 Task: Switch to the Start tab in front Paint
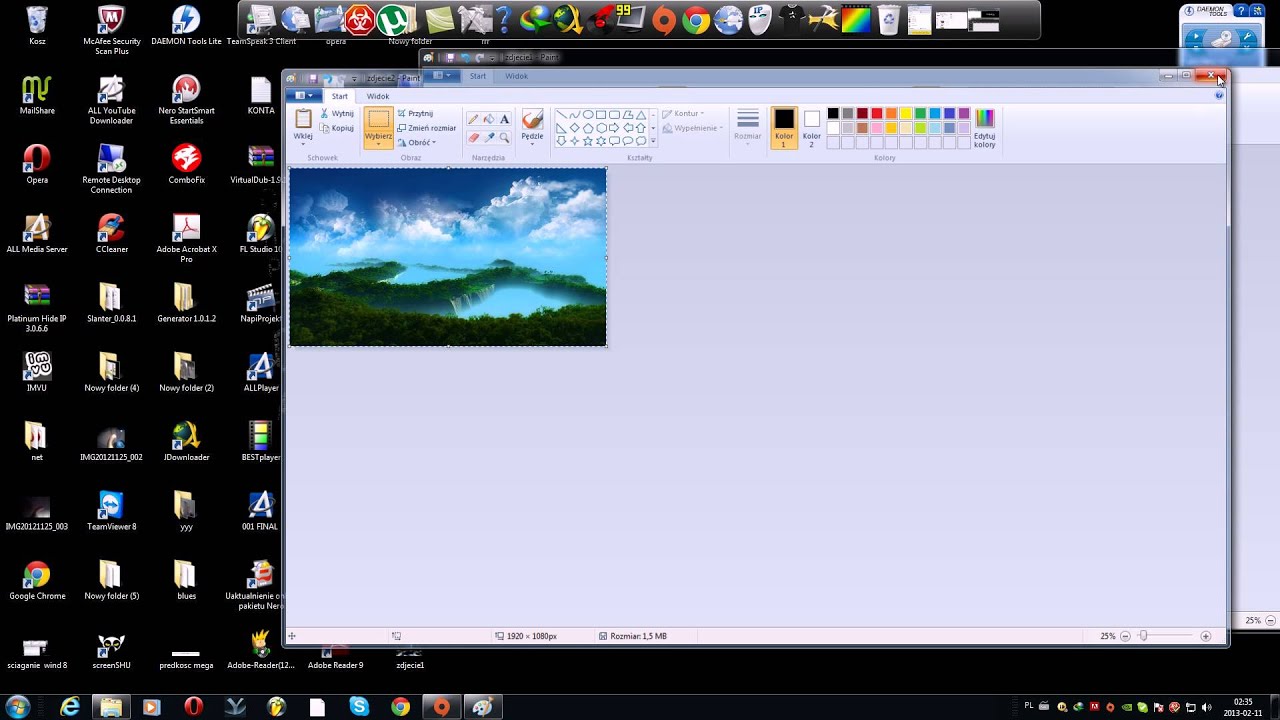[x=340, y=96]
